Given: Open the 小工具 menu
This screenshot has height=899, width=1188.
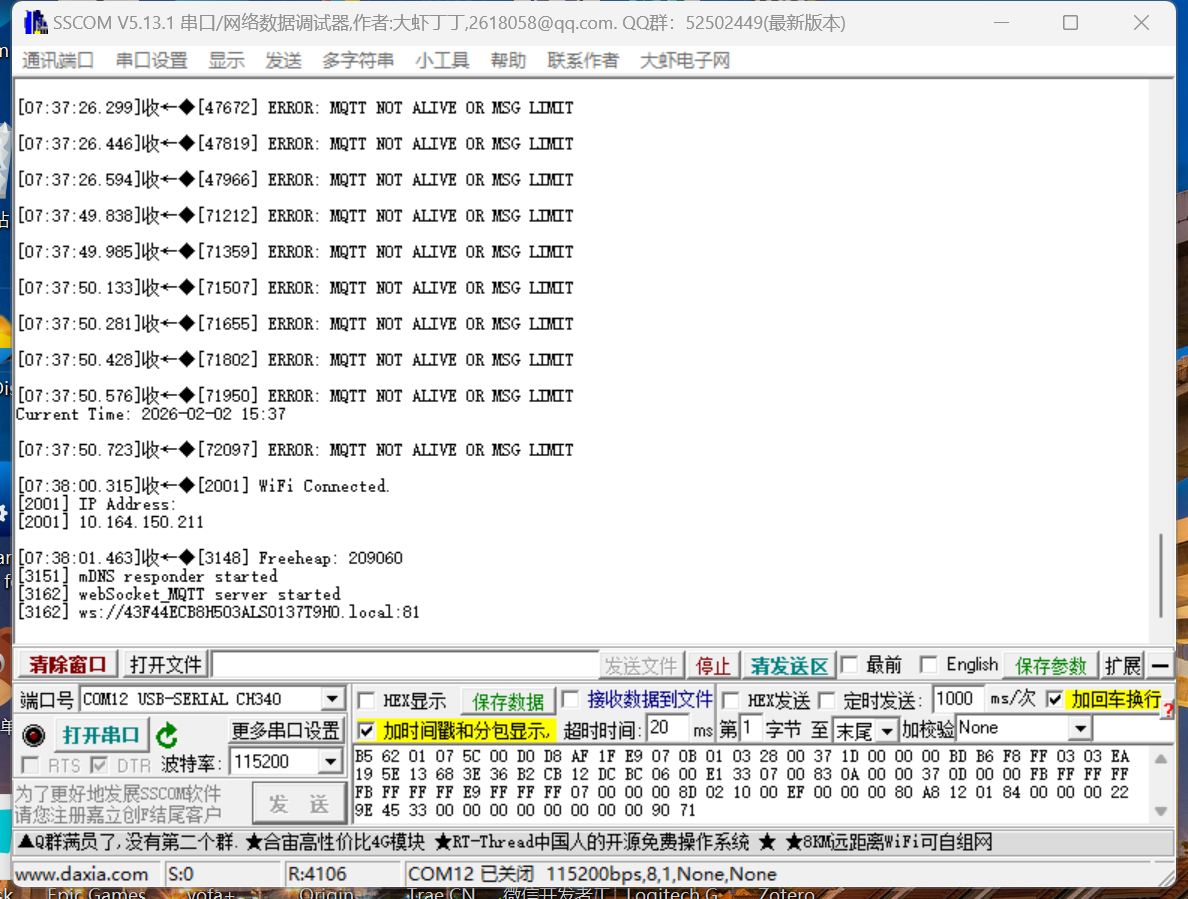Looking at the screenshot, I should (442, 61).
